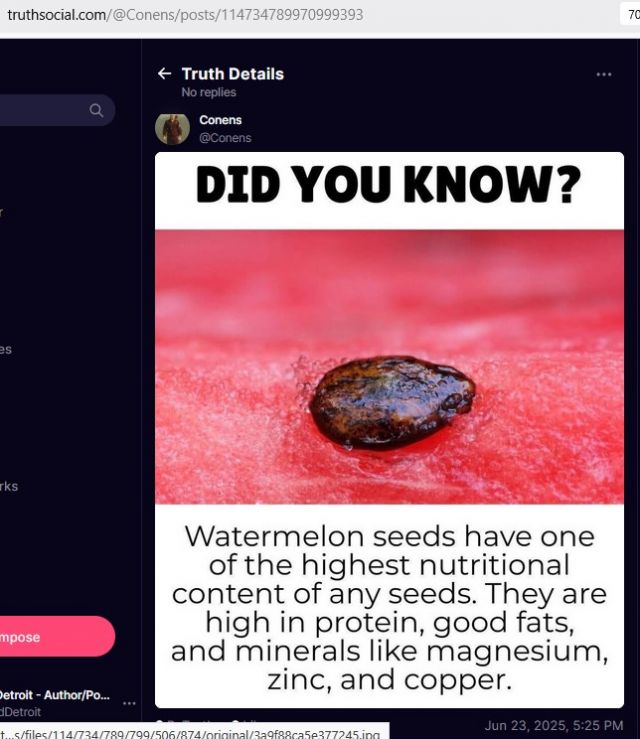This screenshot has height=739, width=640.
Task: Select the Detroit - Author/Po... account name
Action: pos(55,695)
